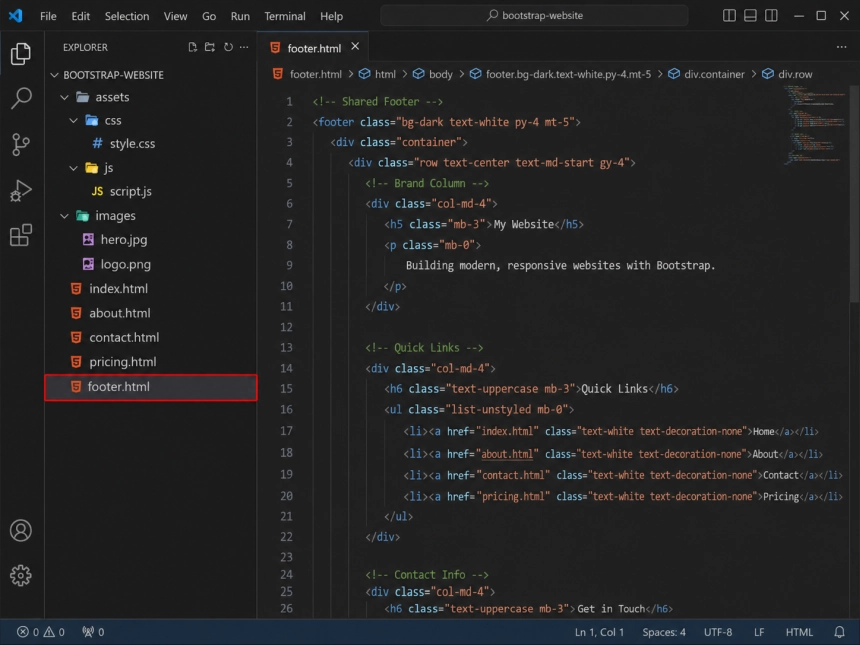This screenshot has height=645, width=860.
Task: Open the Accounts icon in activity bar
Action: coord(21,530)
